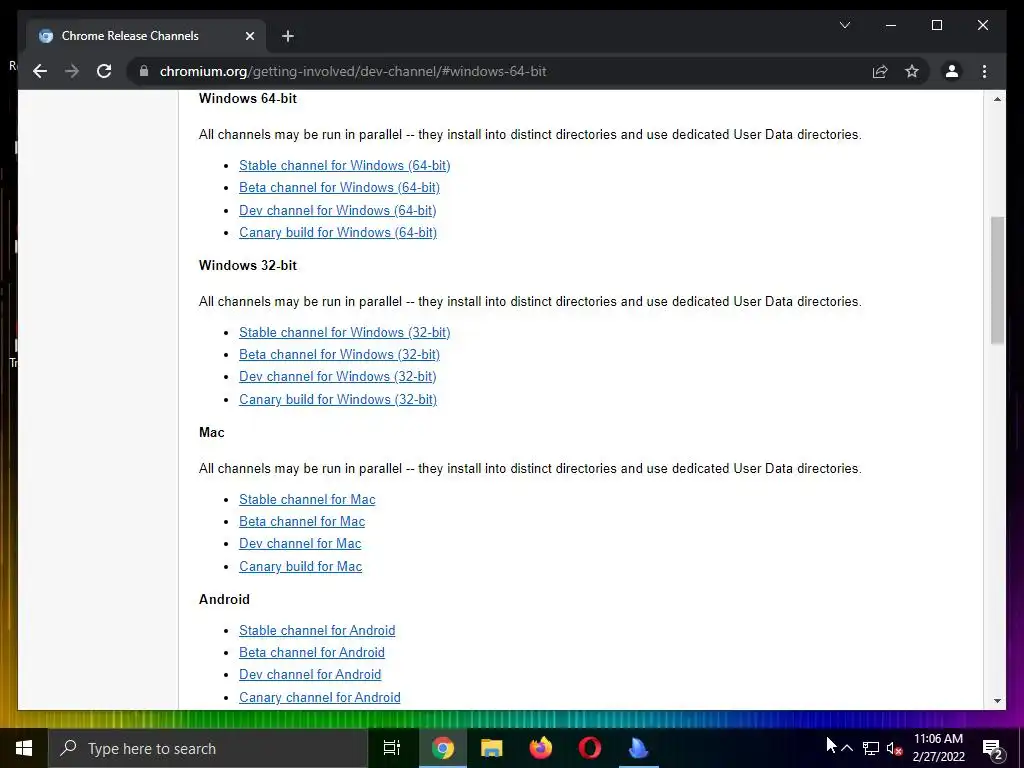Close the Chrome Release Channels tab

click(x=249, y=36)
